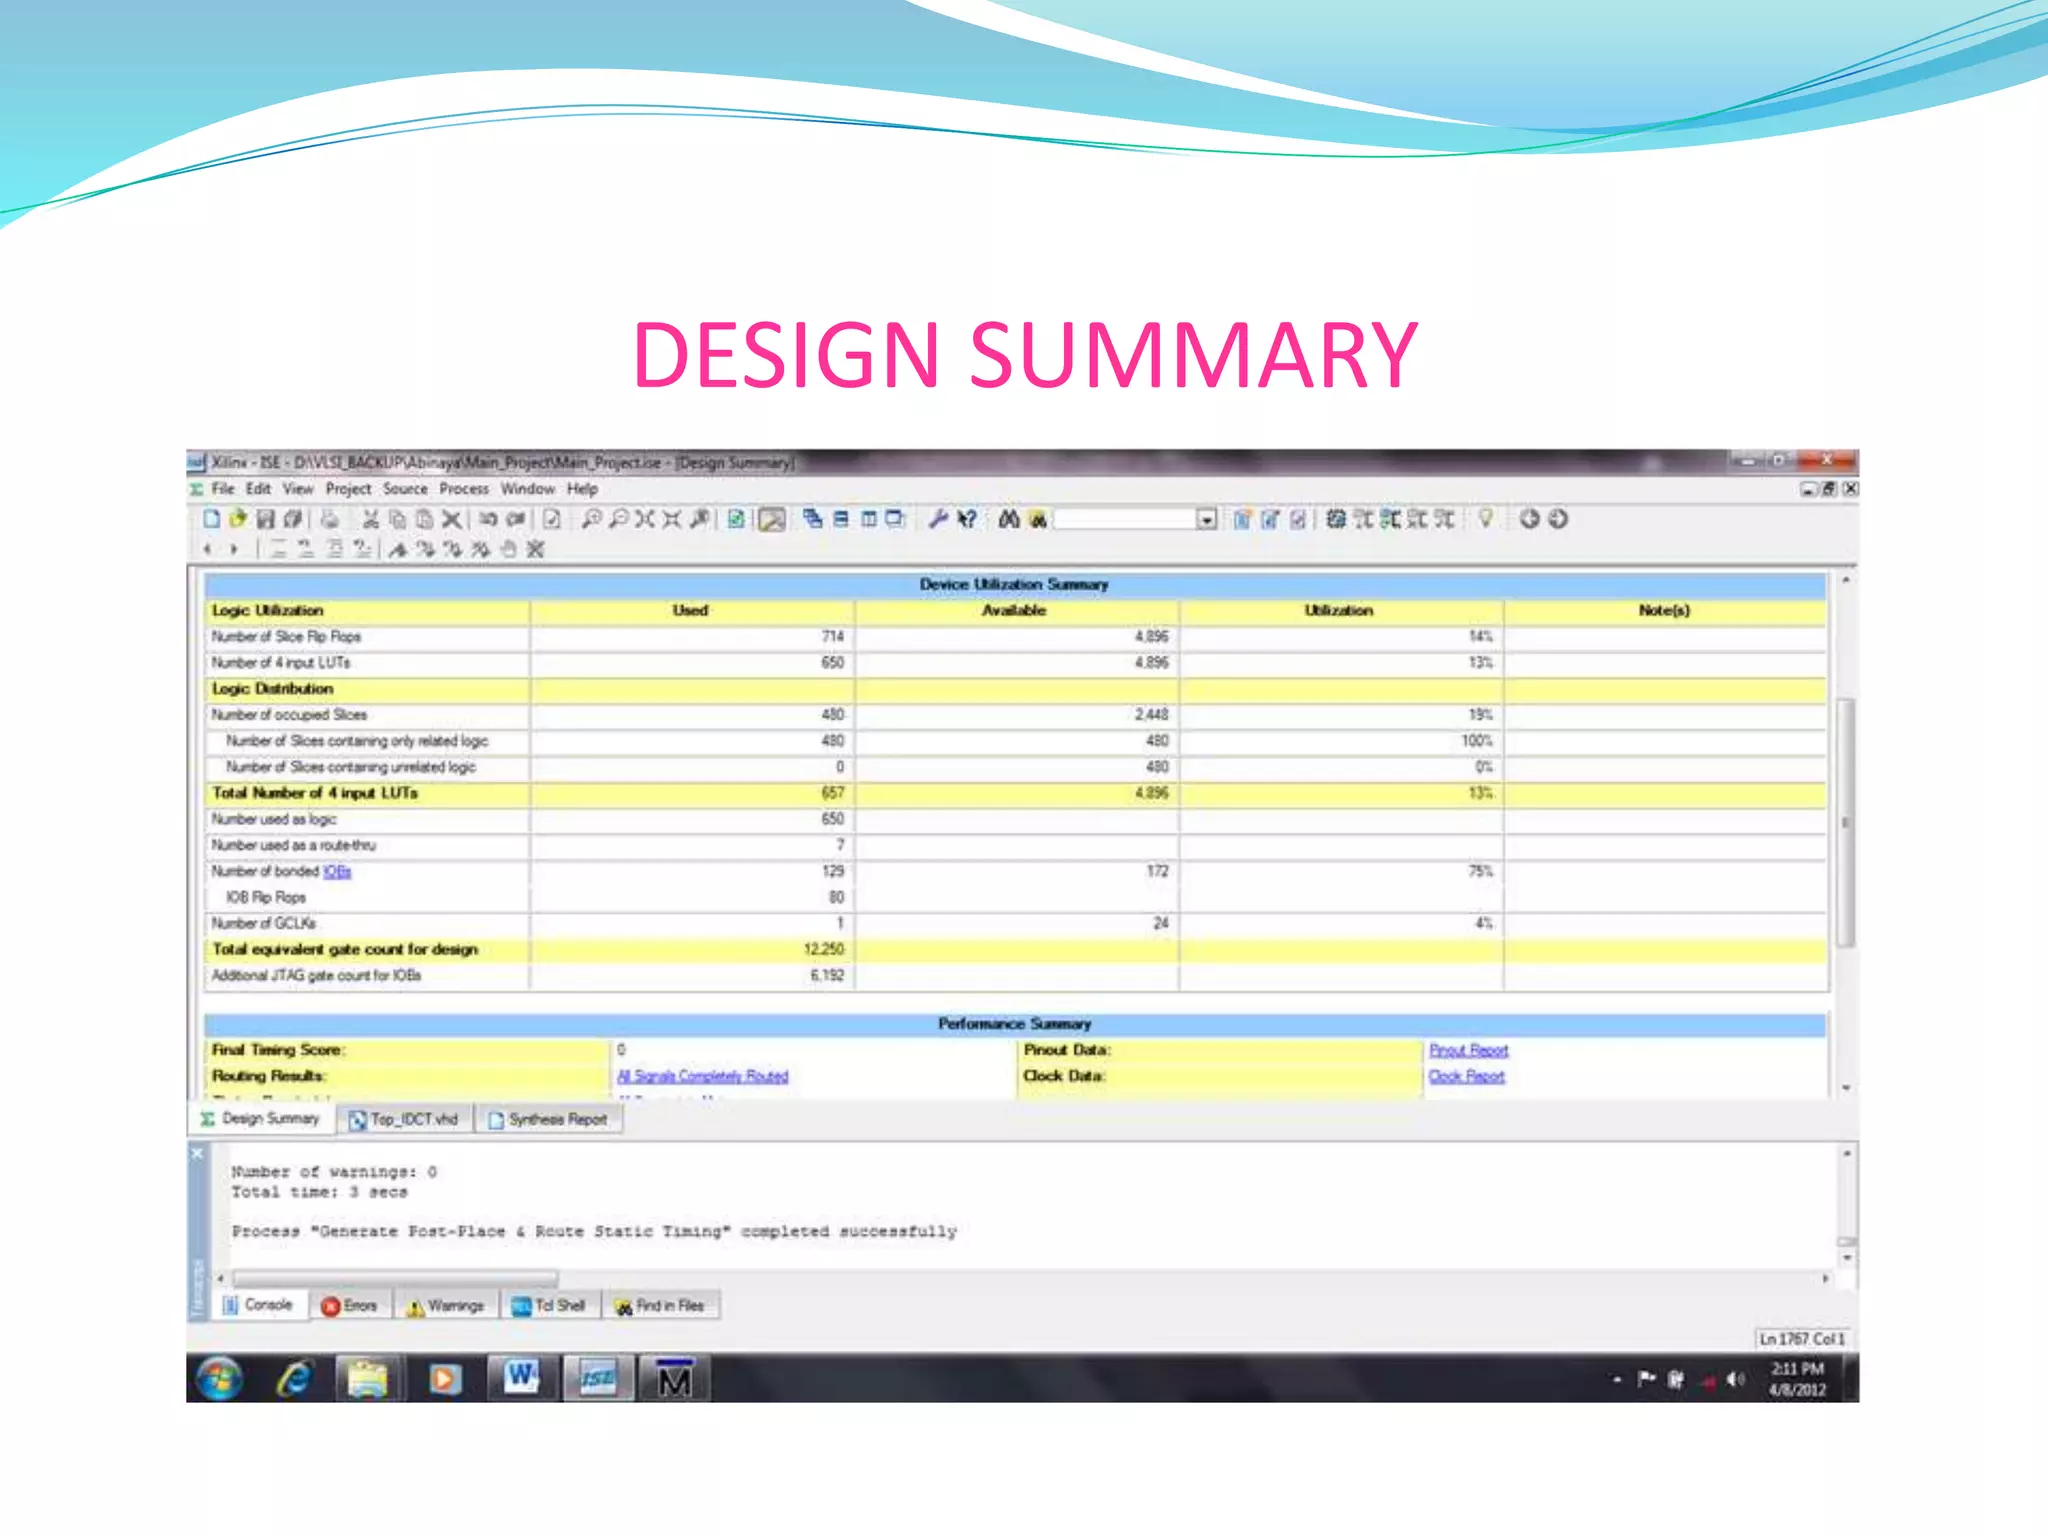Toggle the highlighted Design Summary toolbar button
This screenshot has width=2048, height=1536.
[772, 519]
